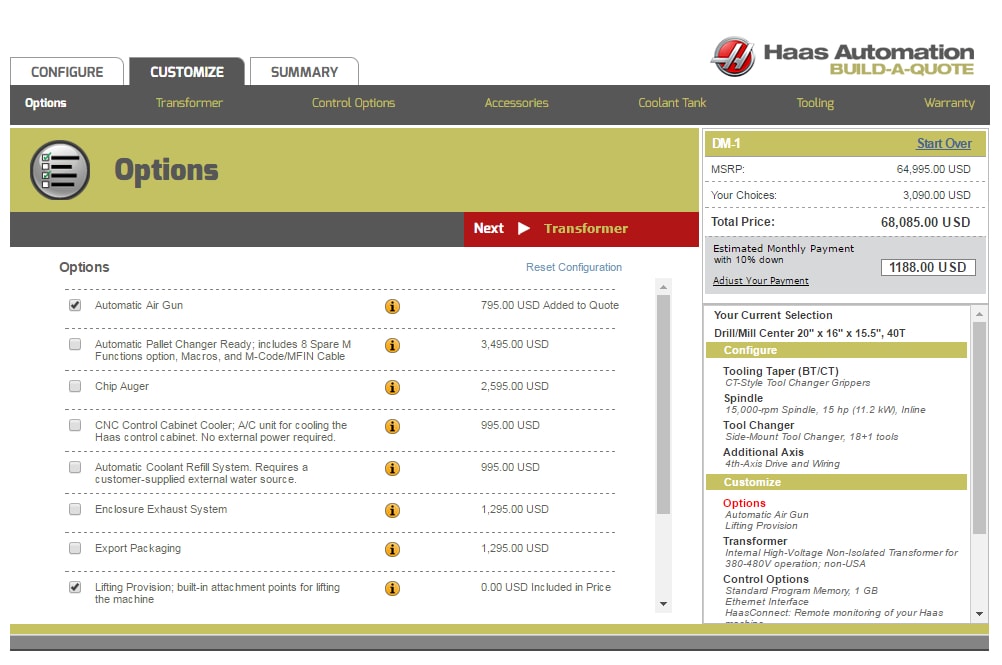Screen dimensions: 1002x665
Task: Go to the Coolant Tank section
Action: [672, 103]
